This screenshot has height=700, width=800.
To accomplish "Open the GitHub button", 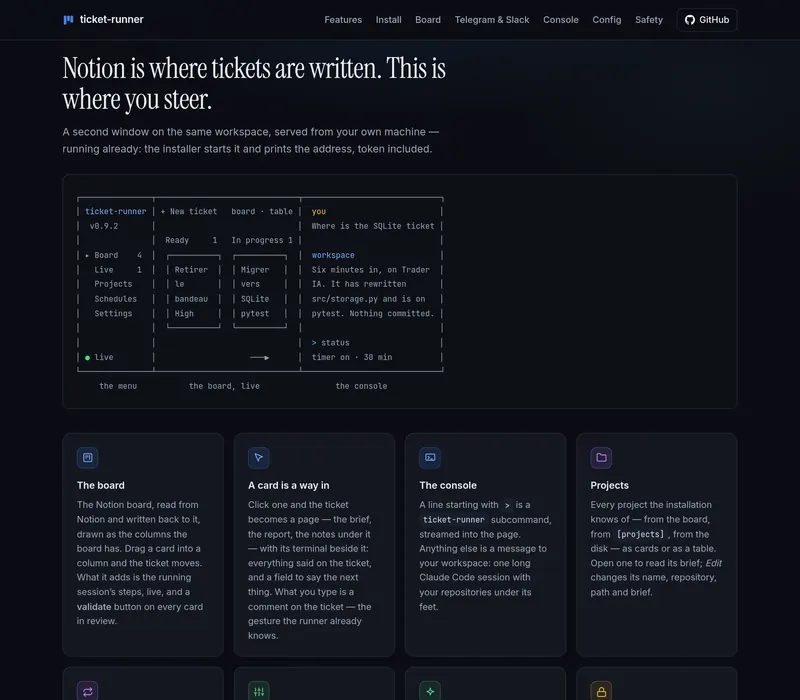I will click(707, 20).
